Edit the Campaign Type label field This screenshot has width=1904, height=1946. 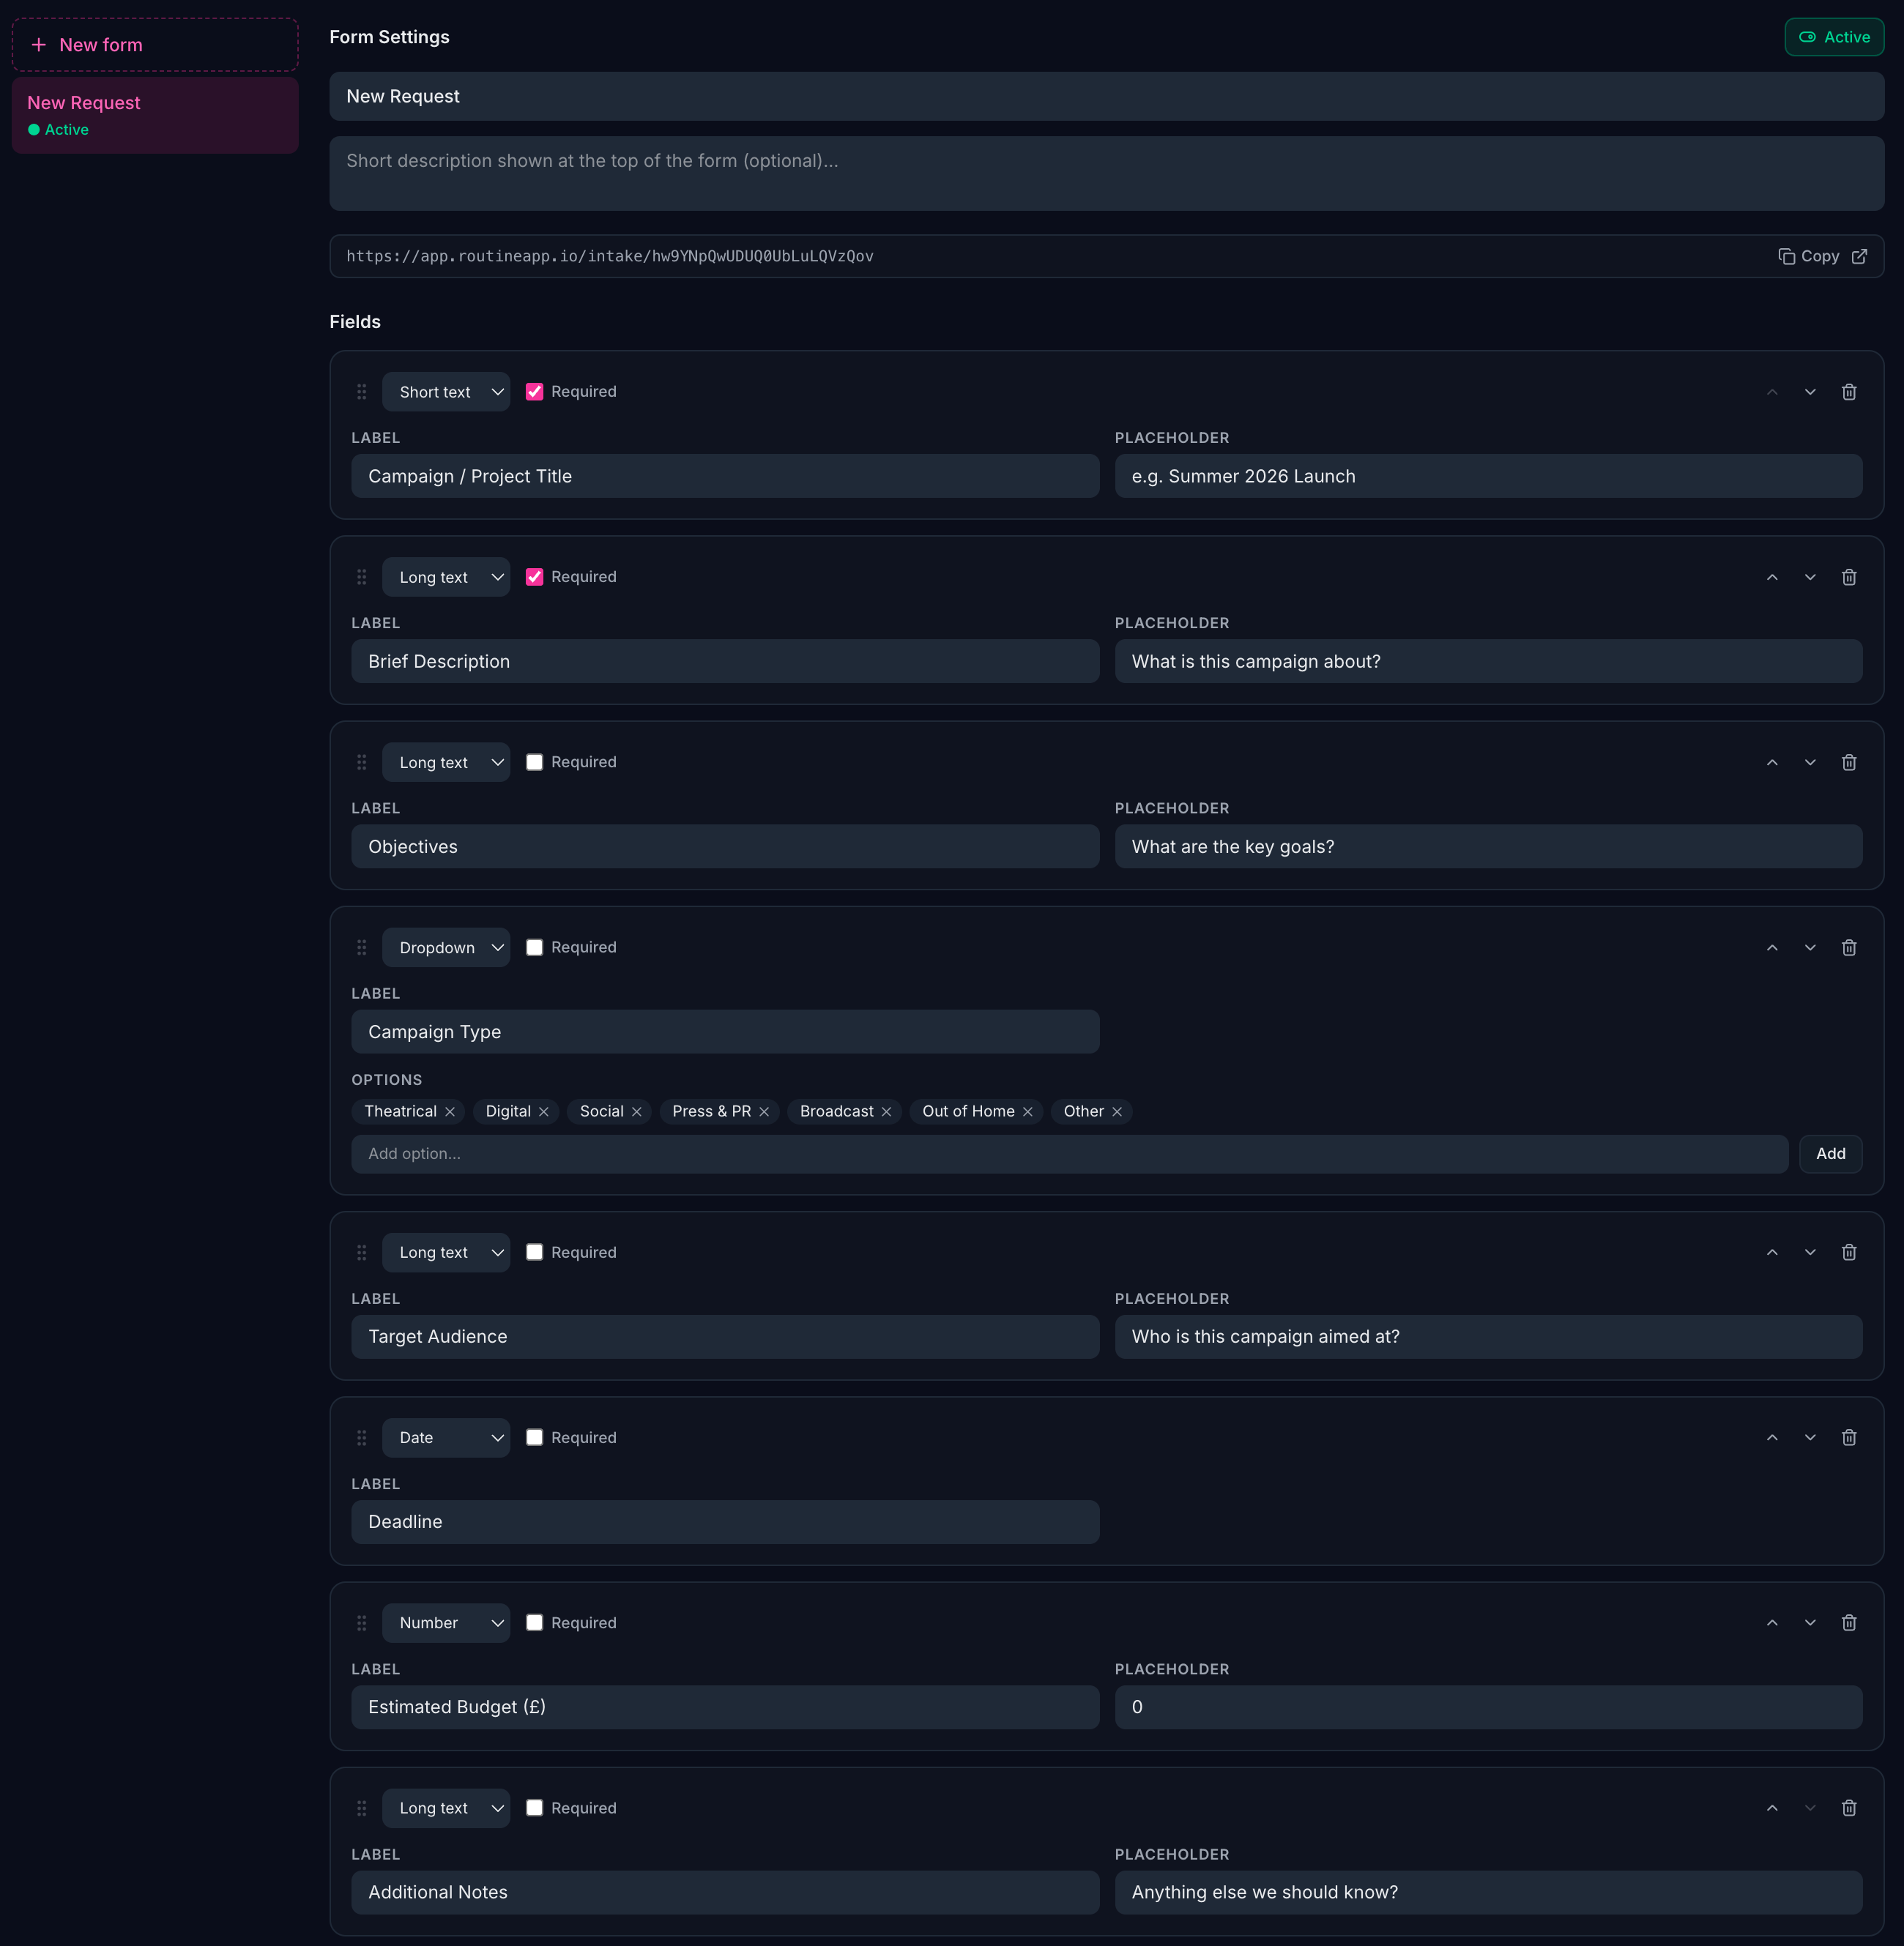[725, 1031]
